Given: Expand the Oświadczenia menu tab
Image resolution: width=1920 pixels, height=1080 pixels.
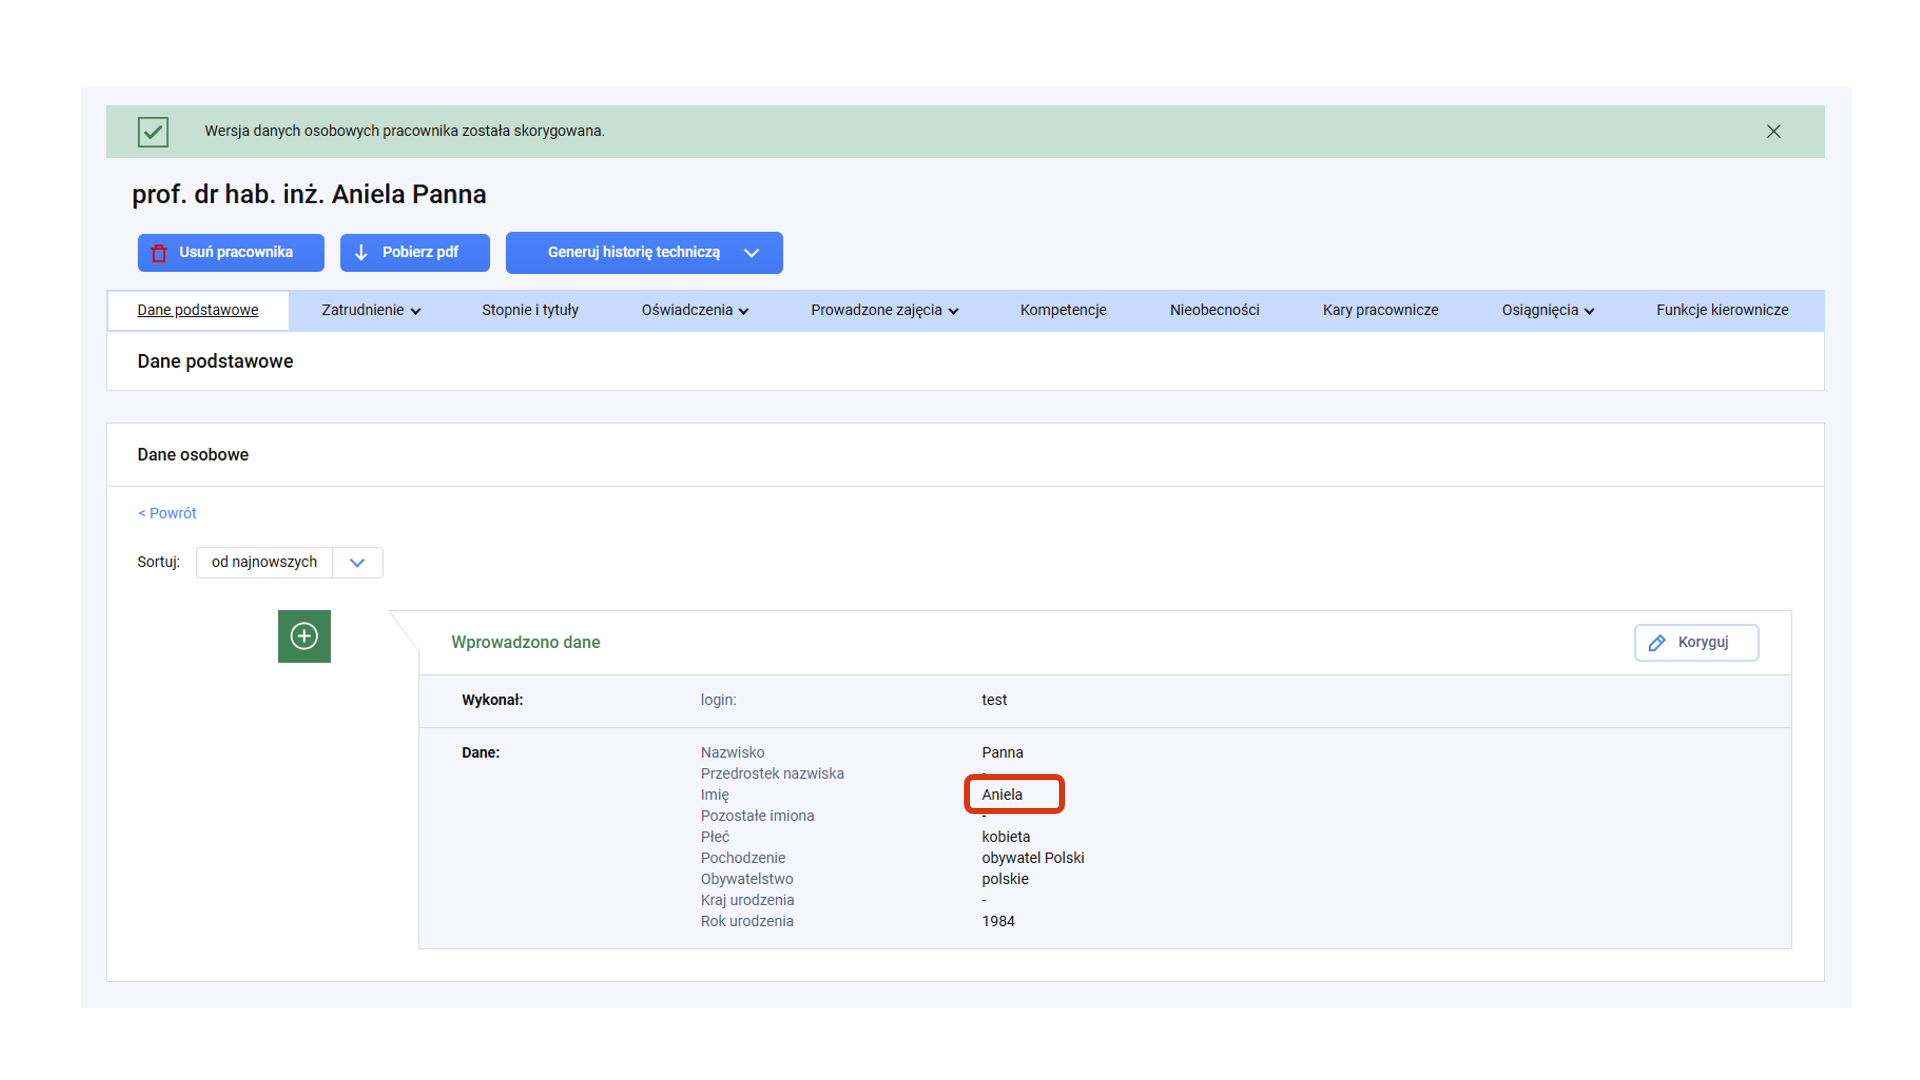Looking at the screenshot, I should click(x=695, y=310).
